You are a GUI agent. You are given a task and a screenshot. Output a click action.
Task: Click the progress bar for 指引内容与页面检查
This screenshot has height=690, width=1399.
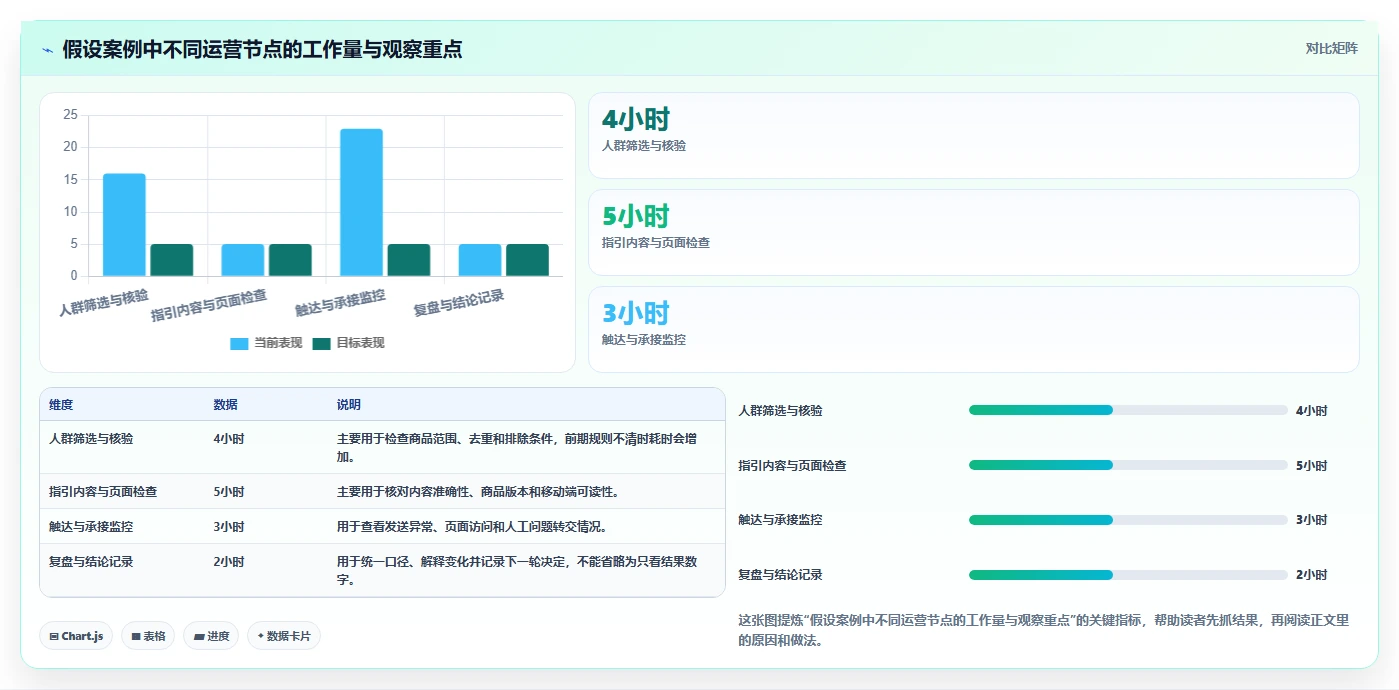coord(1128,465)
